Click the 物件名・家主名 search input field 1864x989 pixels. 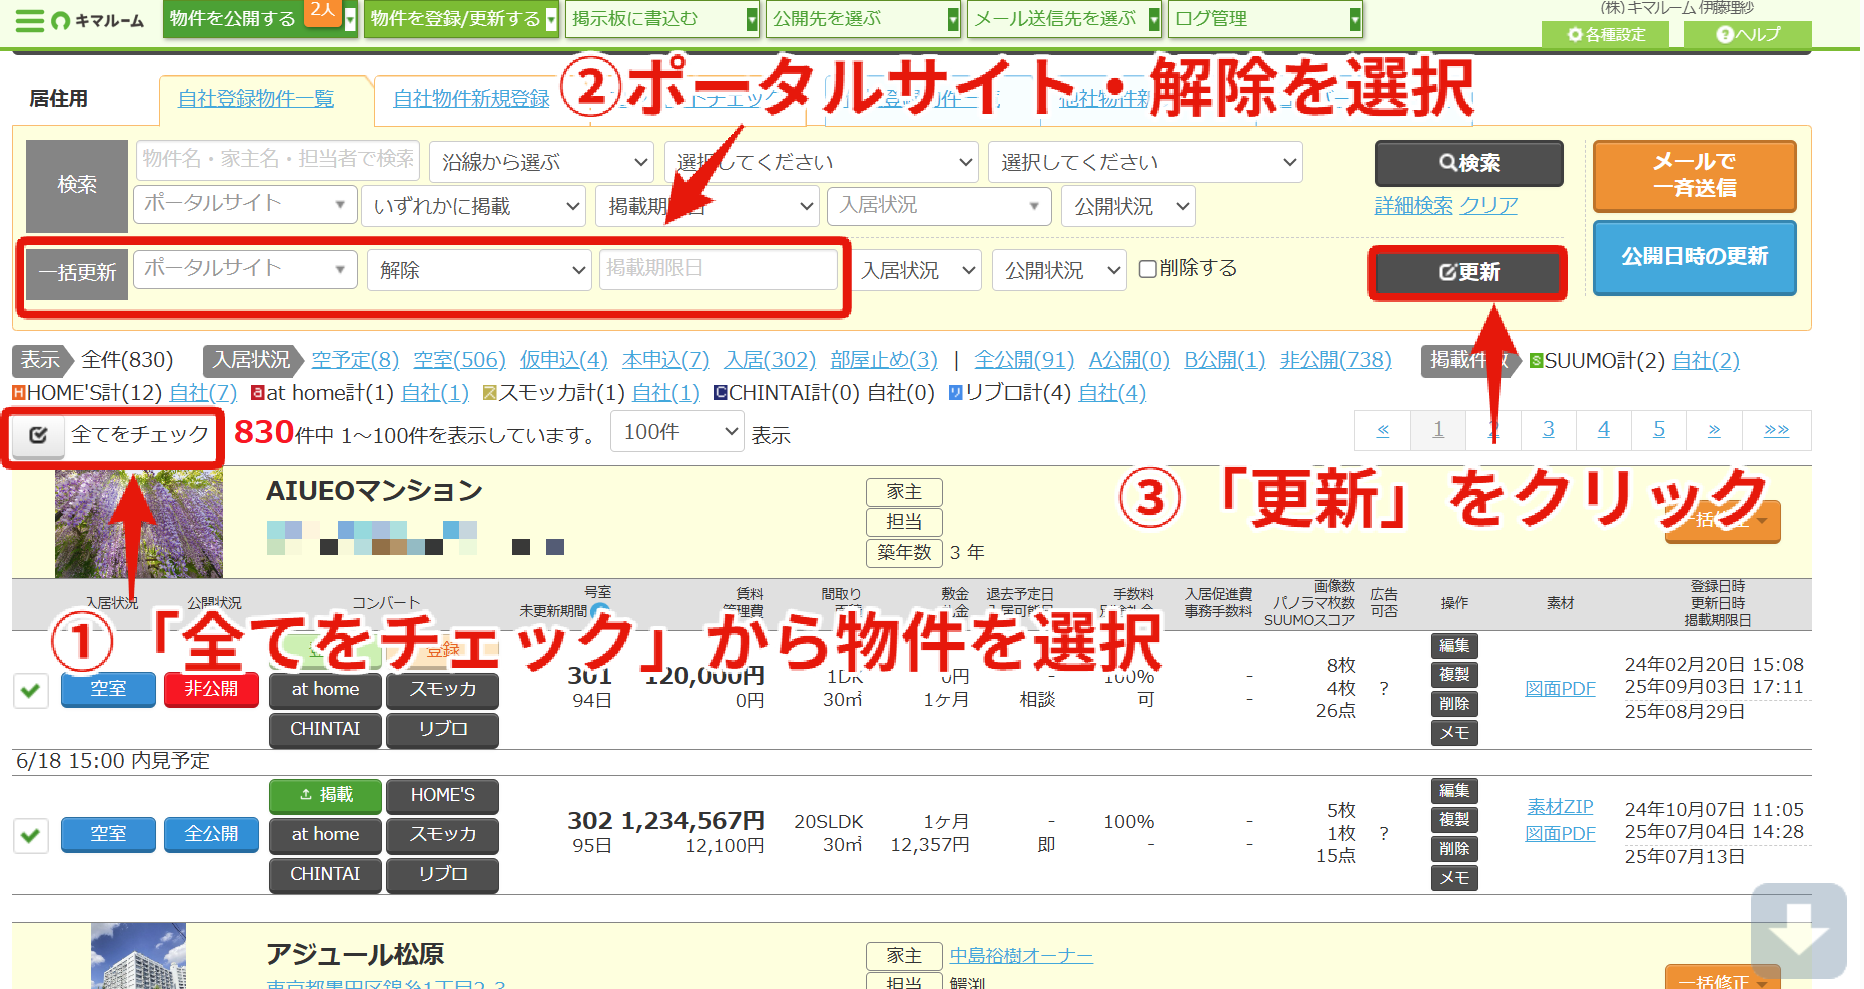[277, 160]
